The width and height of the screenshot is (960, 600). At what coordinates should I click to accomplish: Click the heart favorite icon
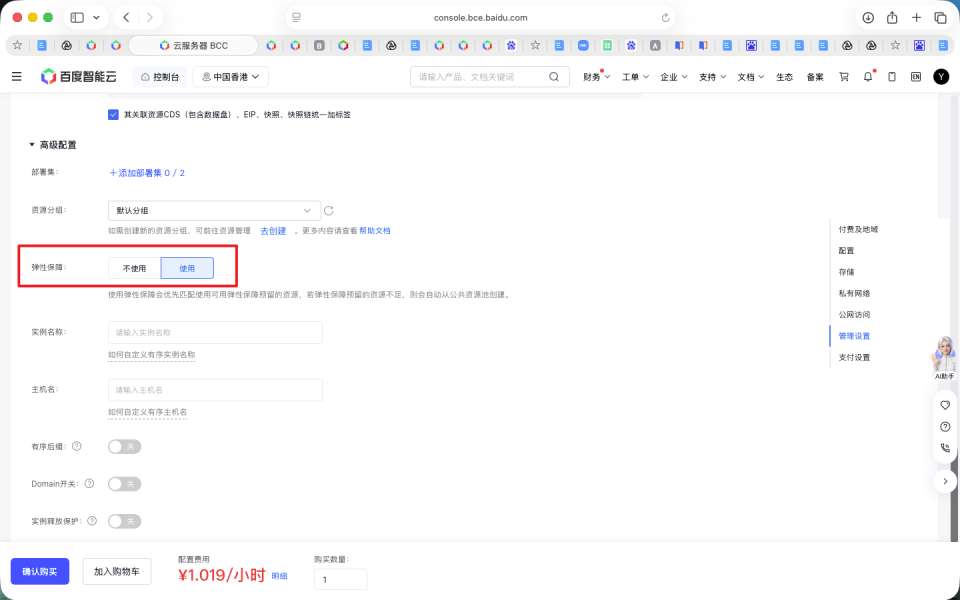pyautogui.click(x=945, y=405)
